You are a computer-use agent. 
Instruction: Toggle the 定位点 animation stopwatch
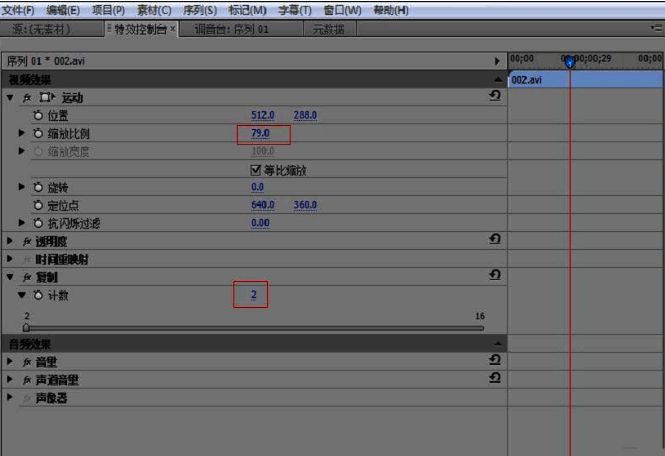pyautogui.click(x=38, y=205)
